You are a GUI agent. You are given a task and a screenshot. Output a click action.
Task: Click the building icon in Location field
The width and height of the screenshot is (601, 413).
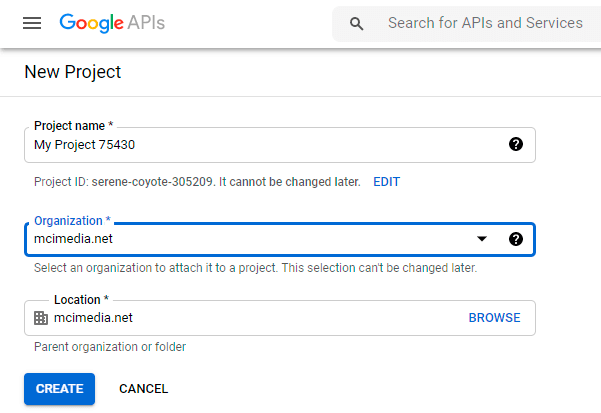pyautogui.click(x=41, y=318)
